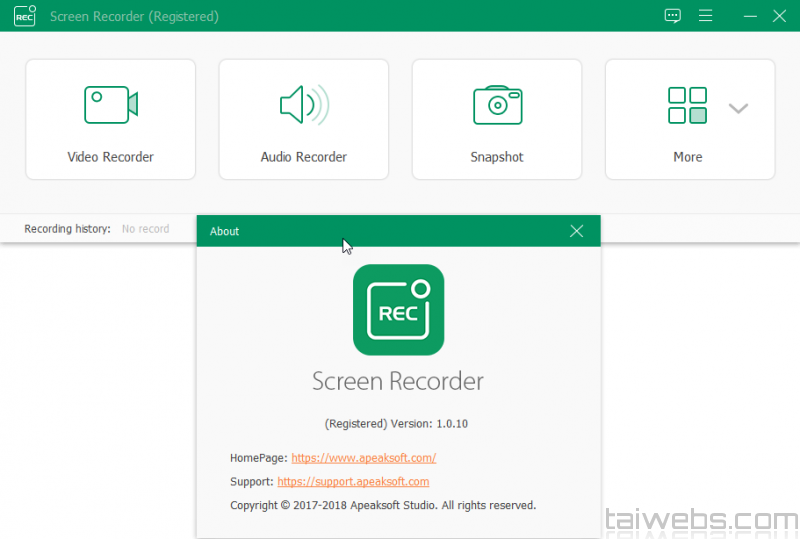
Task: Open the feedback chat bubble icon
Action: [x=673, y=16]
